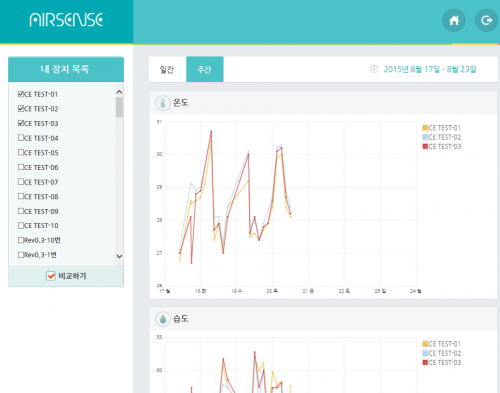Tick the CE TEST-06 checkbox
The height and width of the screenshot is (393, 500).
(x=21, y=167)
